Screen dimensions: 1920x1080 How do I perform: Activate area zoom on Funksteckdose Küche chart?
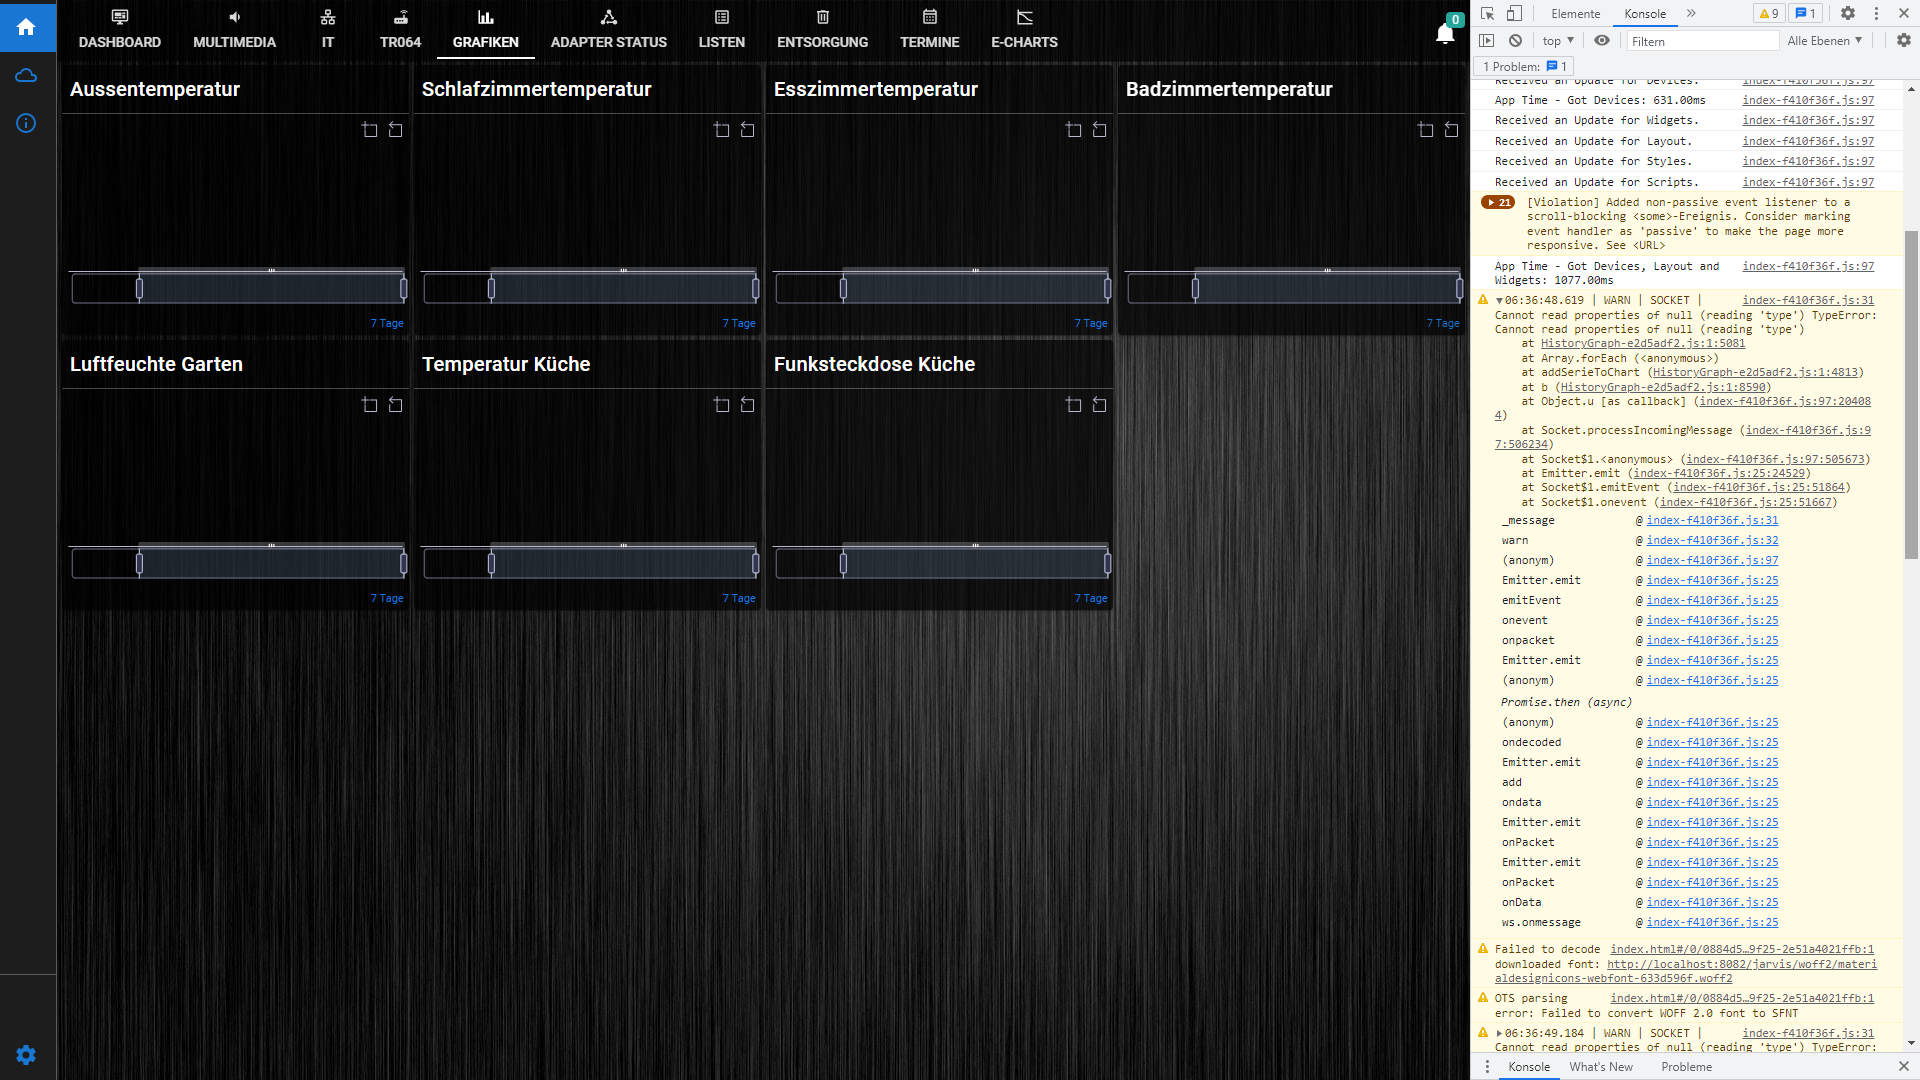(1074, 405)
